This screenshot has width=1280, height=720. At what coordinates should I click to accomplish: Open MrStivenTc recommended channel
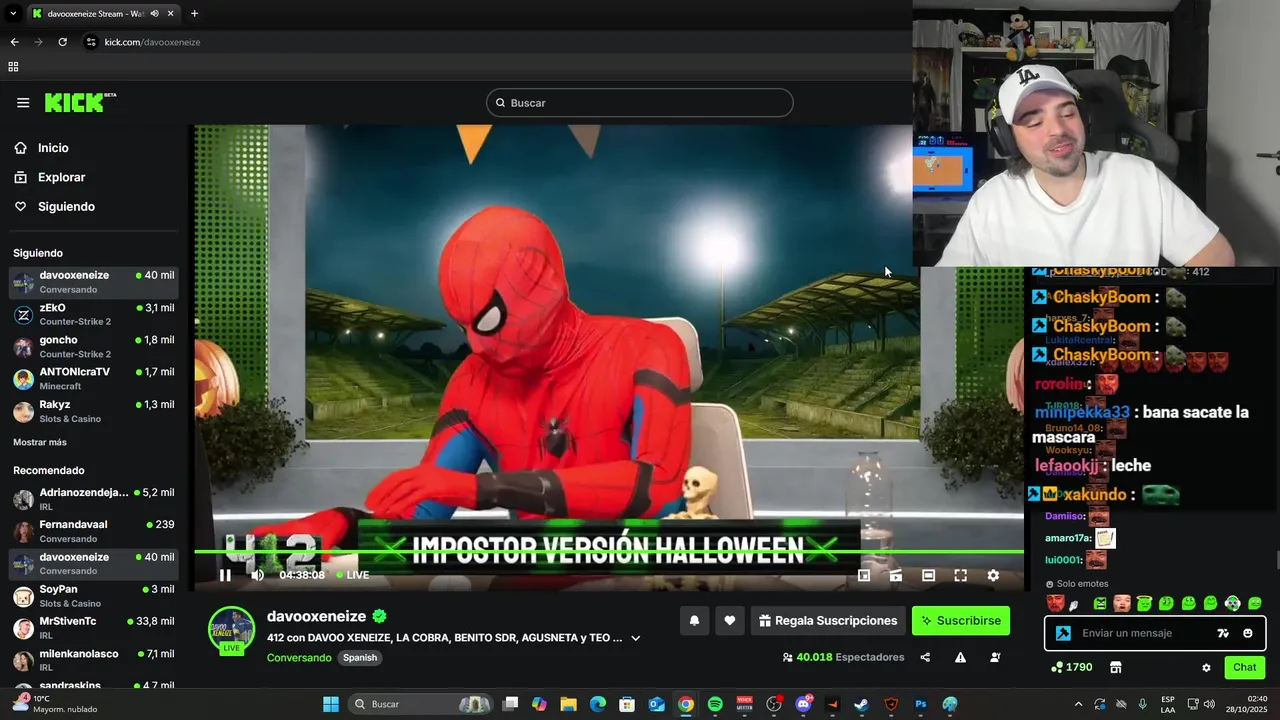tap(93, 628)
